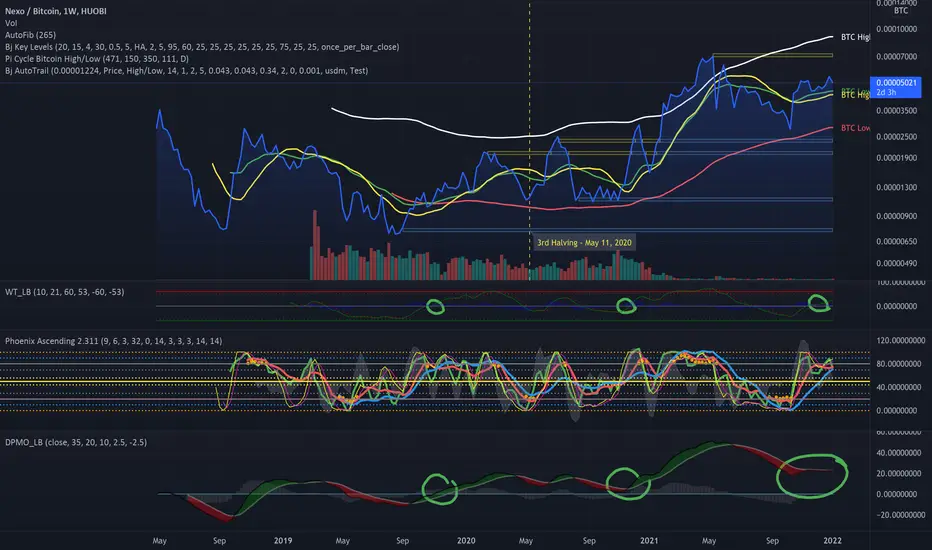
Task: Select the Pi Cycle Bitcoin High/Low legend
Action: (97, 59)
